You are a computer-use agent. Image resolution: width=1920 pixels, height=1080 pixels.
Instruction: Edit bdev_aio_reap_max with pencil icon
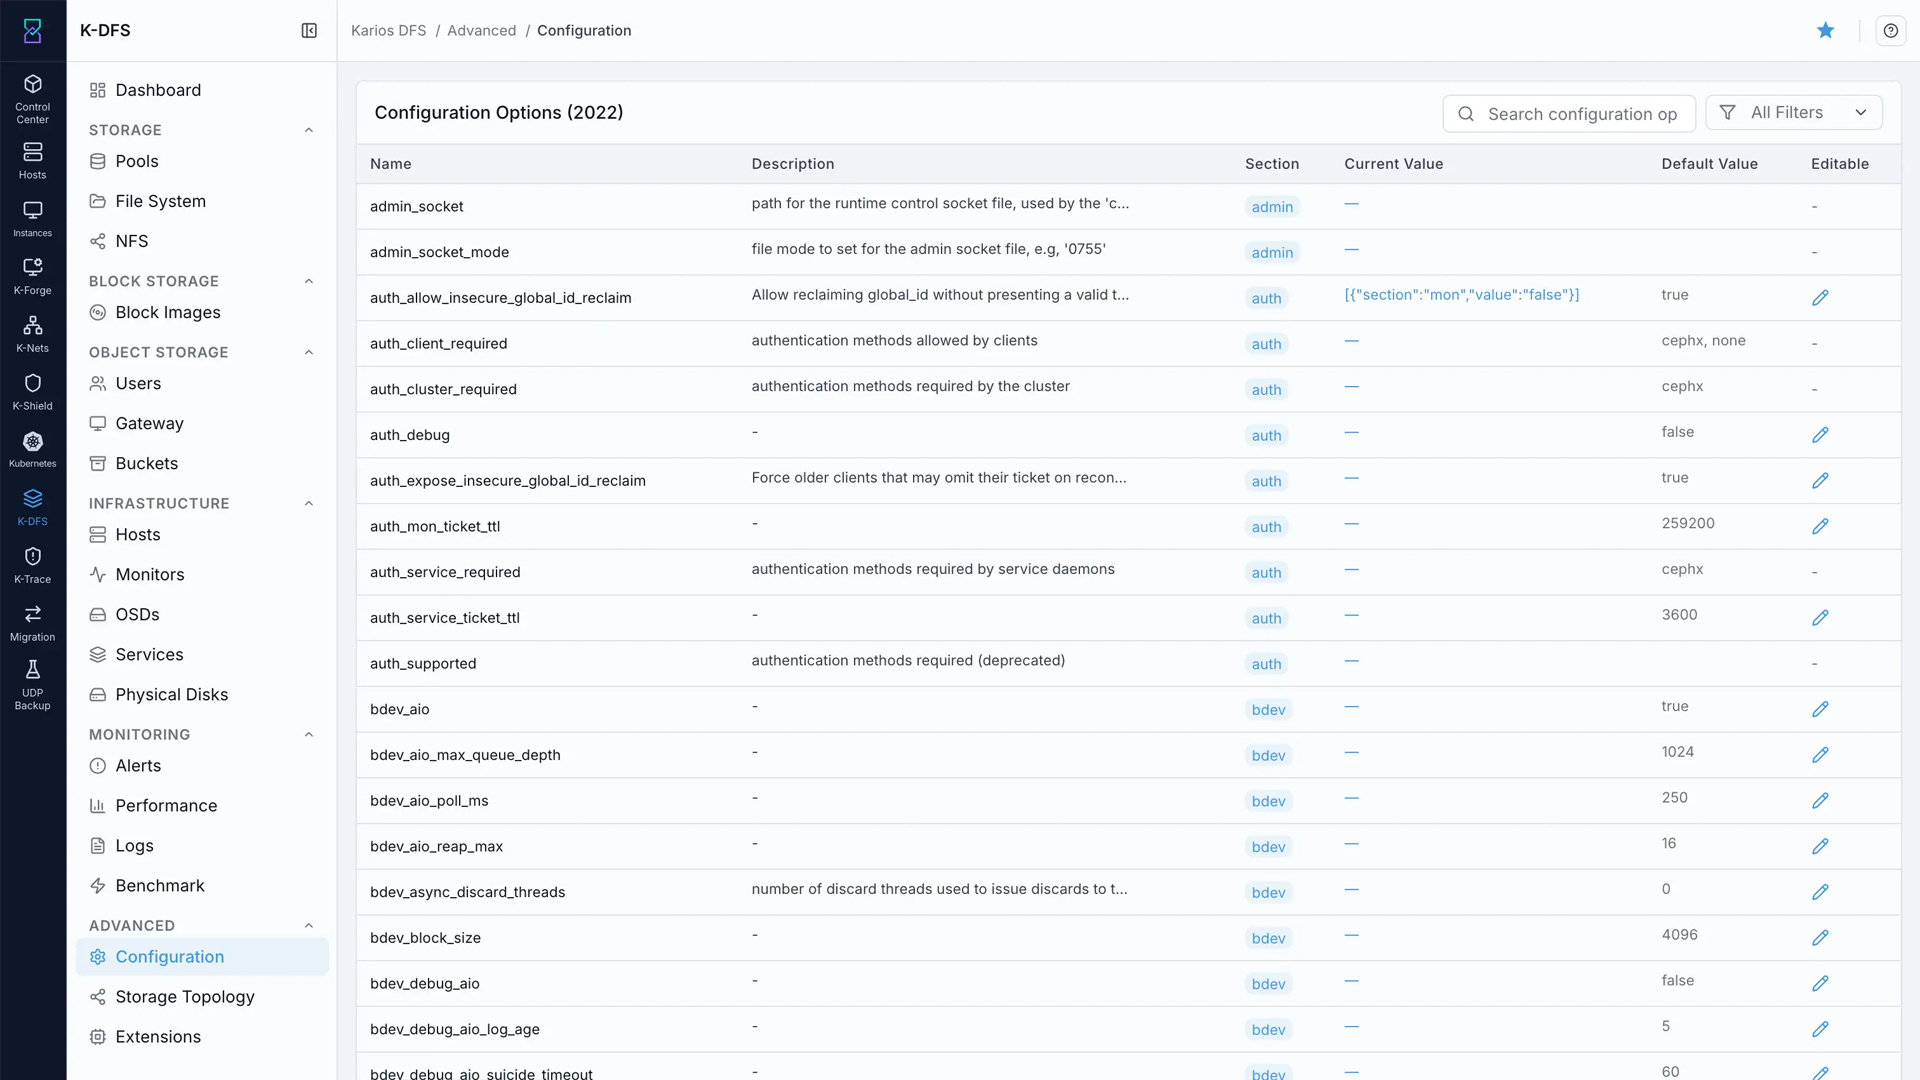[x=1820, y=846]
